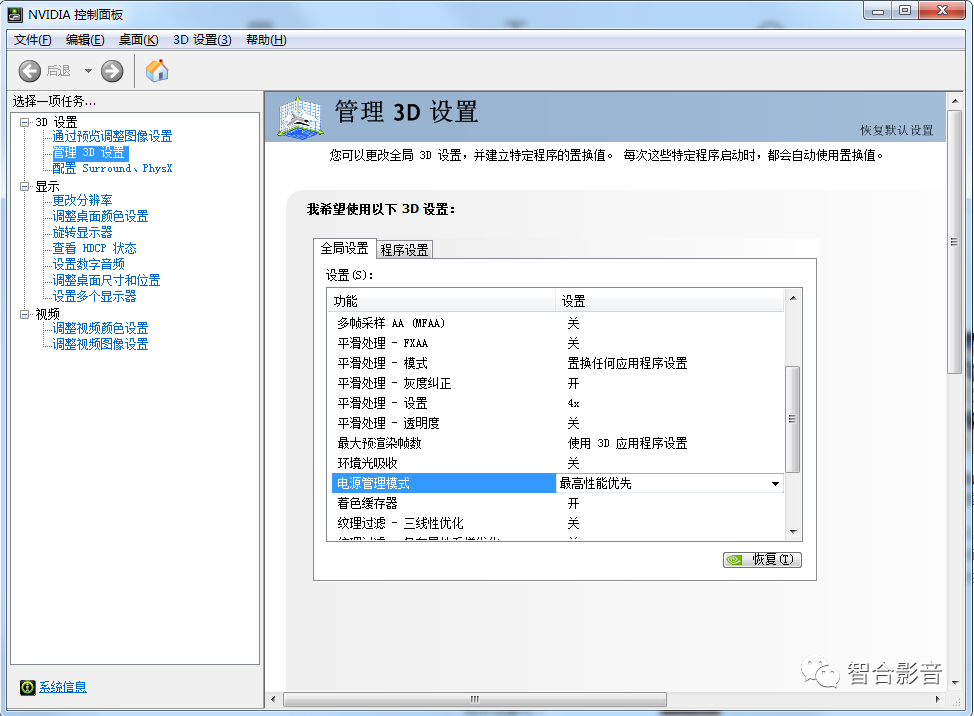
Task: Select the 平滑处理 - 灰度纠正 row
Action: pyautogui.click(x=557, y=383)
